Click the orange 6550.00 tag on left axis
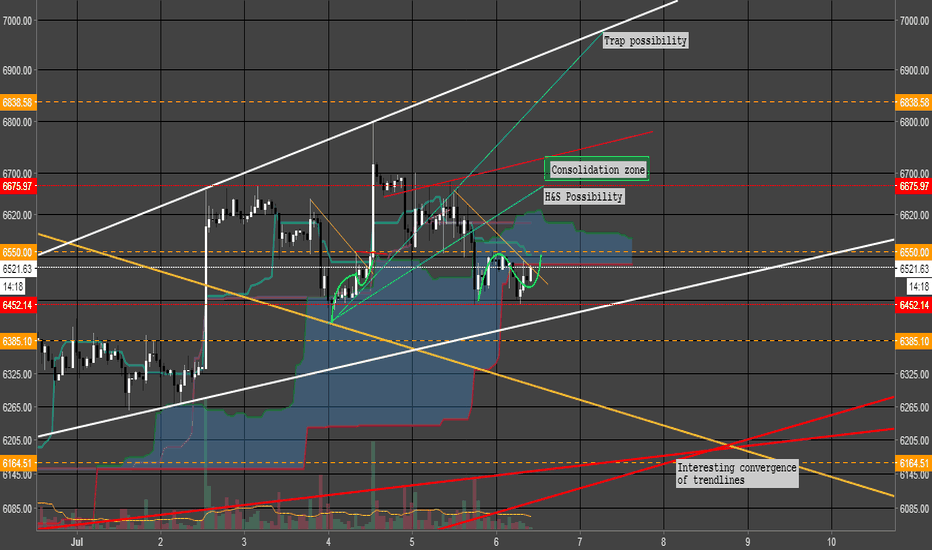Image resolution: width=932 pixels, height=550 pixels. pos(18,252)
